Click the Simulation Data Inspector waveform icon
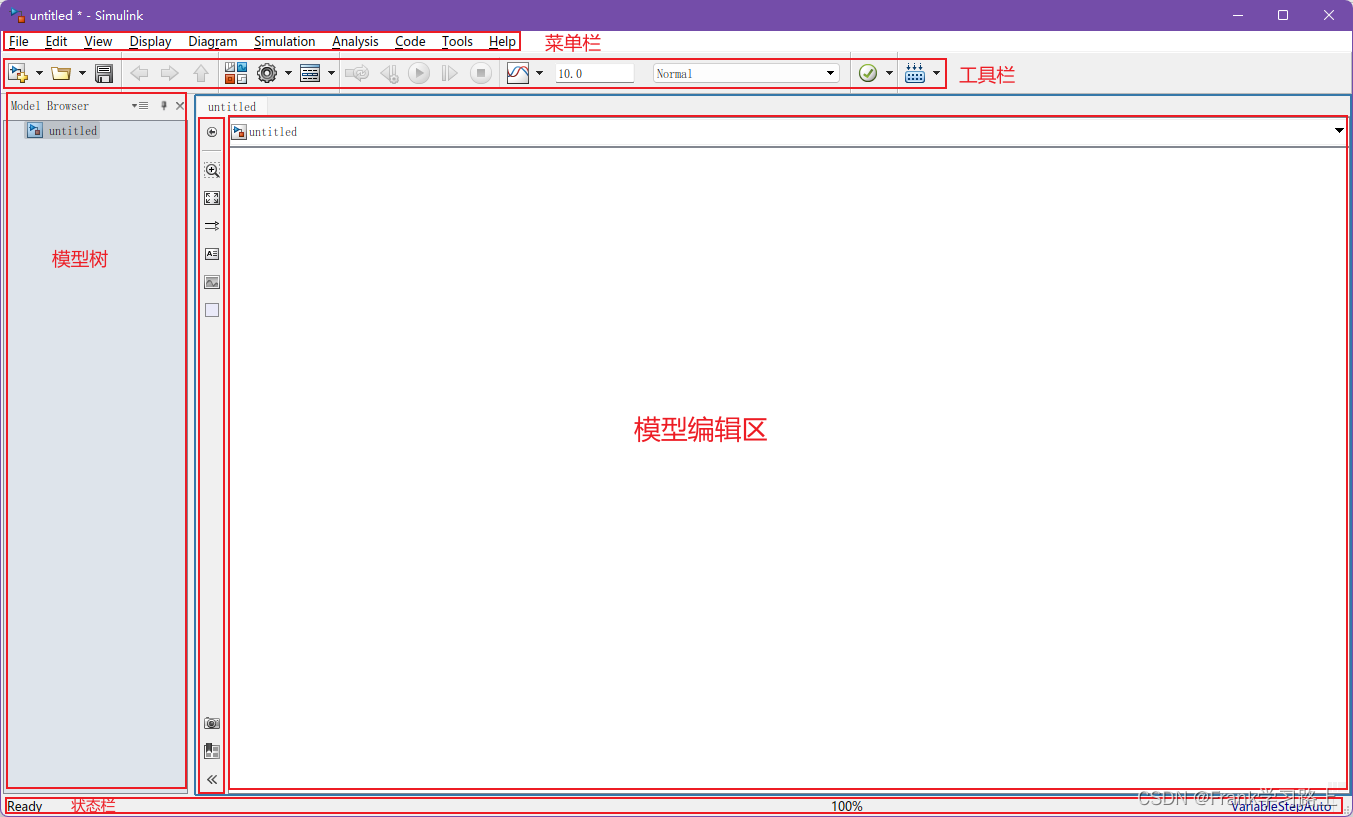 519,72
